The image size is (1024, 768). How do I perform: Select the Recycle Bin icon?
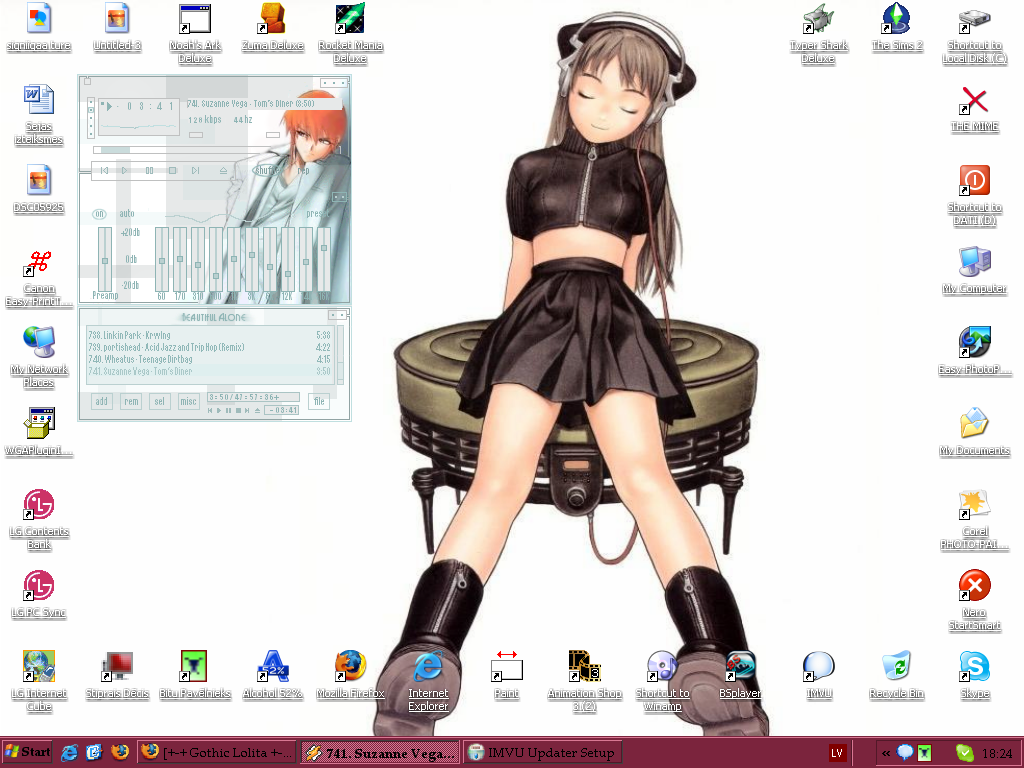click(x=897, y=675)
